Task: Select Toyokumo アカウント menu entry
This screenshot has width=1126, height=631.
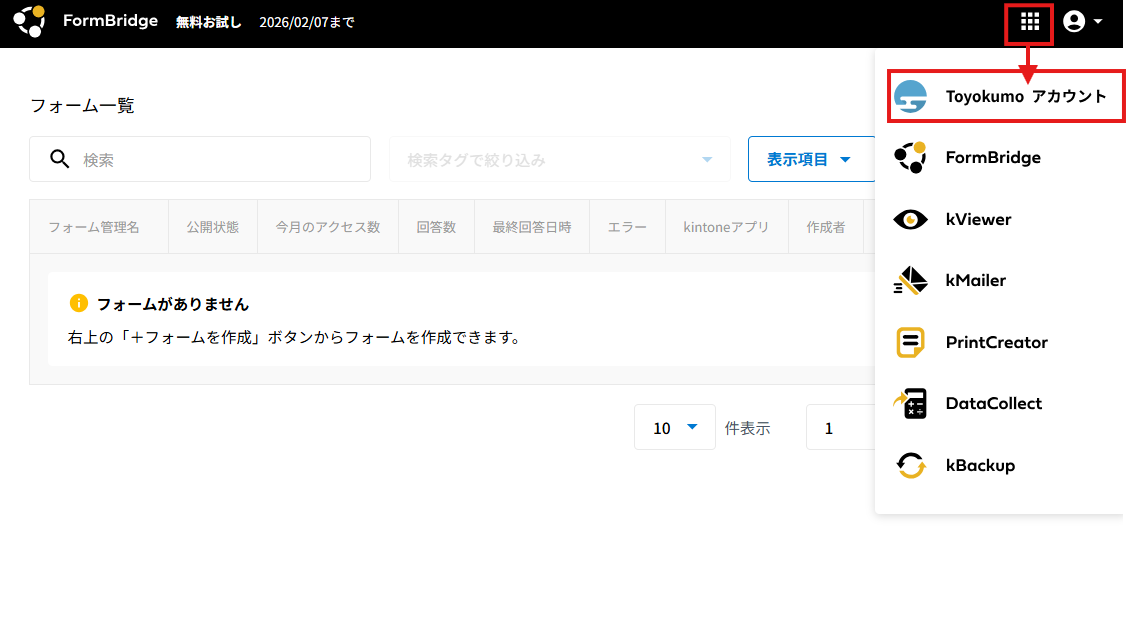Action: (x=1026, y=97)
